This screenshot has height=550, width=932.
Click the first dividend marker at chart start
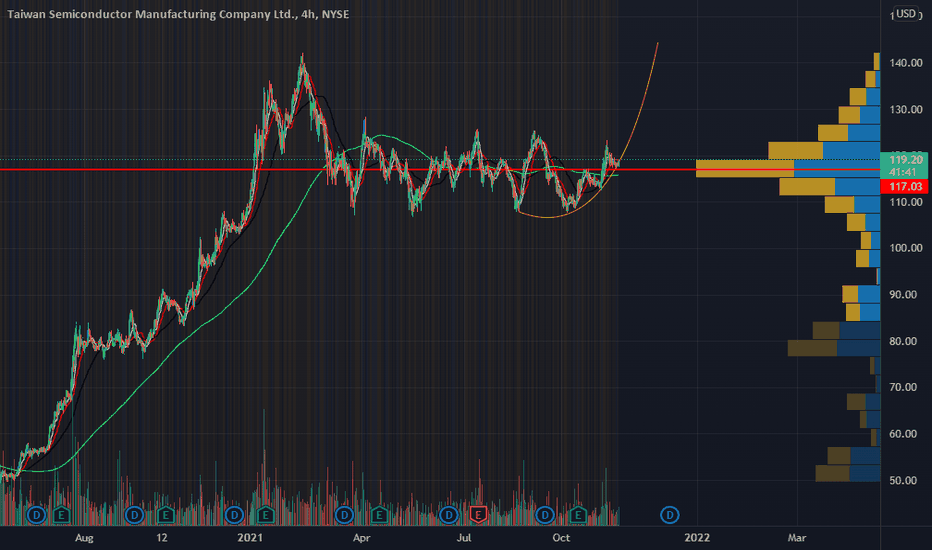coord(36,515)
